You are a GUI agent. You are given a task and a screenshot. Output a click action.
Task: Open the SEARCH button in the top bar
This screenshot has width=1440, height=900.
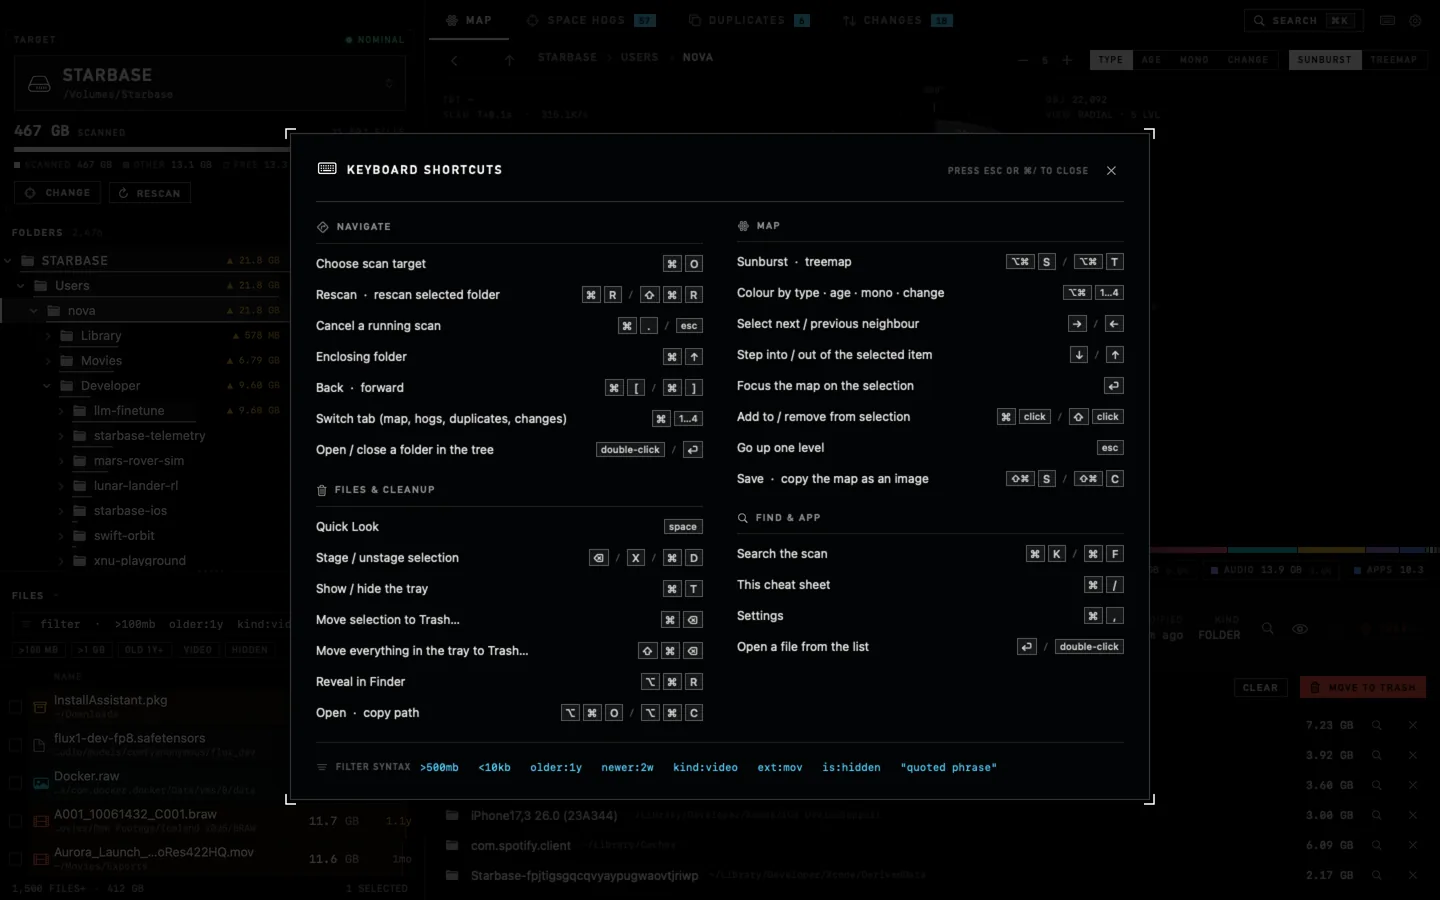pos(1302,20)
